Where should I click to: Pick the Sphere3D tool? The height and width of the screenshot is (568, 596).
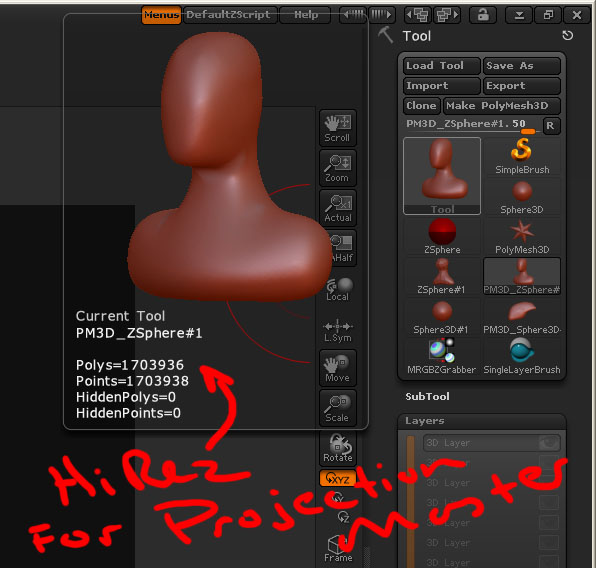(x=522, y=197)
